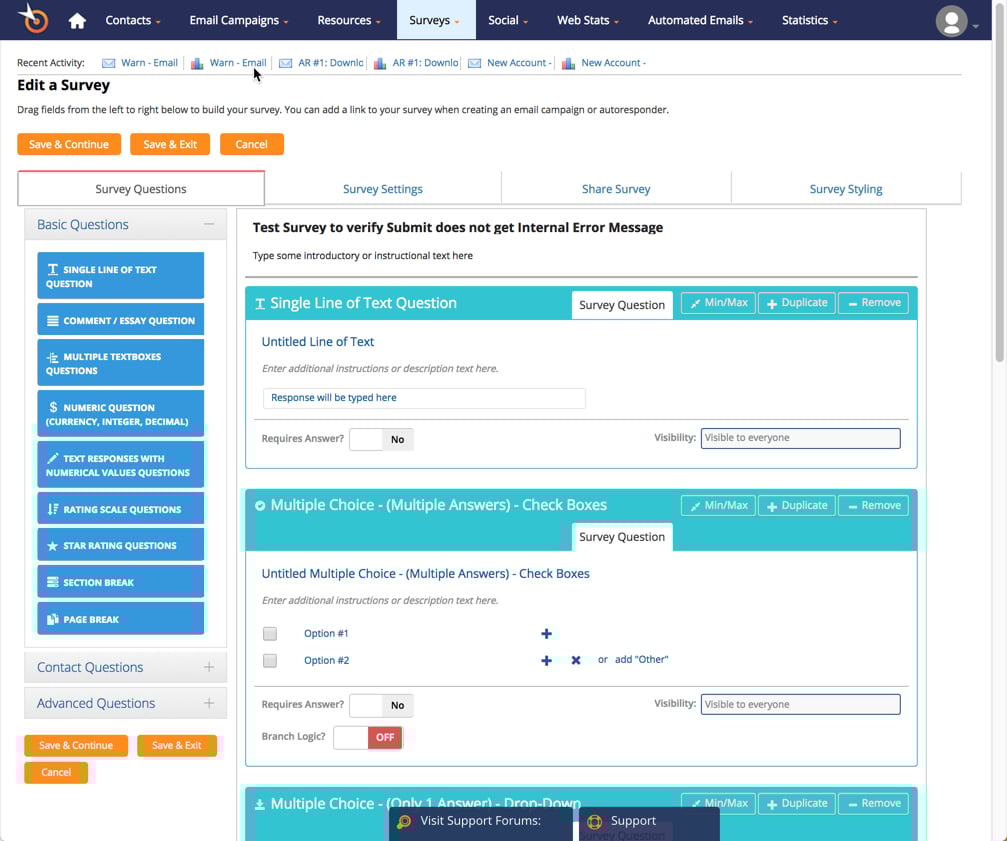The height and width of the screenshot is (841, 1007).
Task: Pick the Numeric Question block
Action: coord(121,414)
